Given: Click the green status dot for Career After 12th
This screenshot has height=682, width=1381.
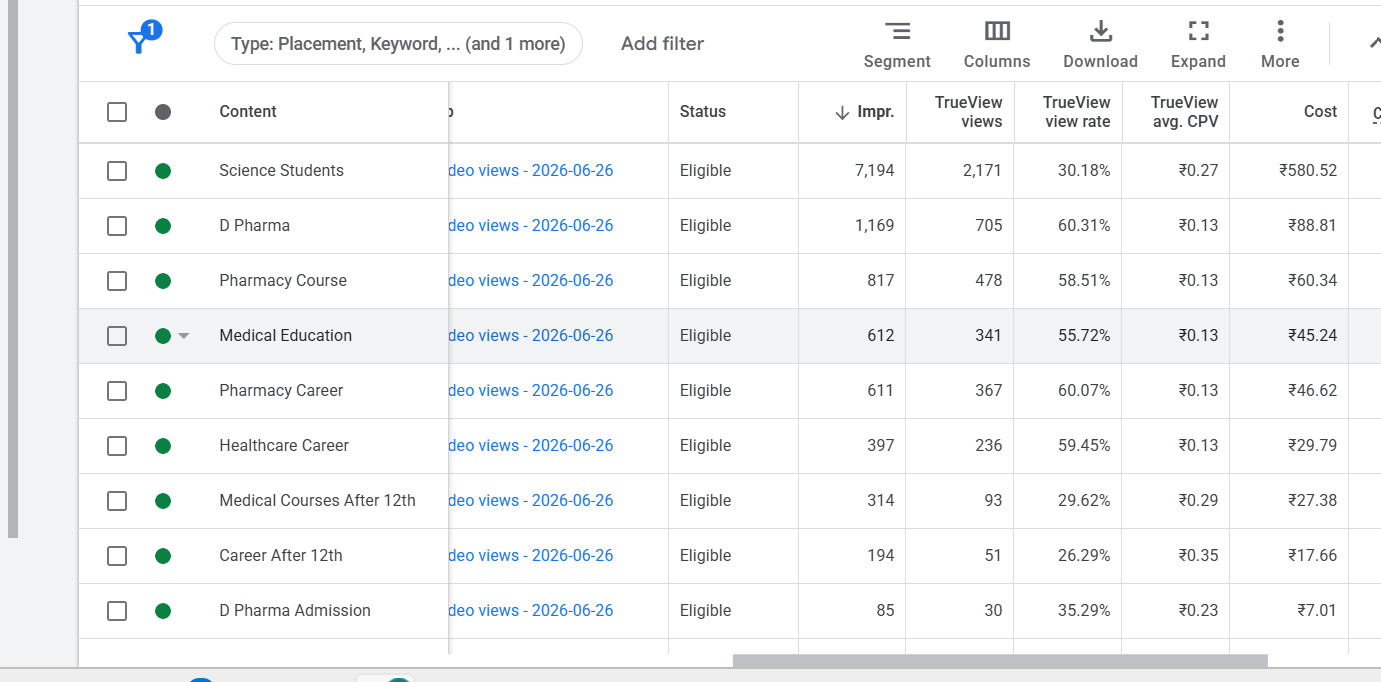Looking at the screenshot, I should (163, 556).
